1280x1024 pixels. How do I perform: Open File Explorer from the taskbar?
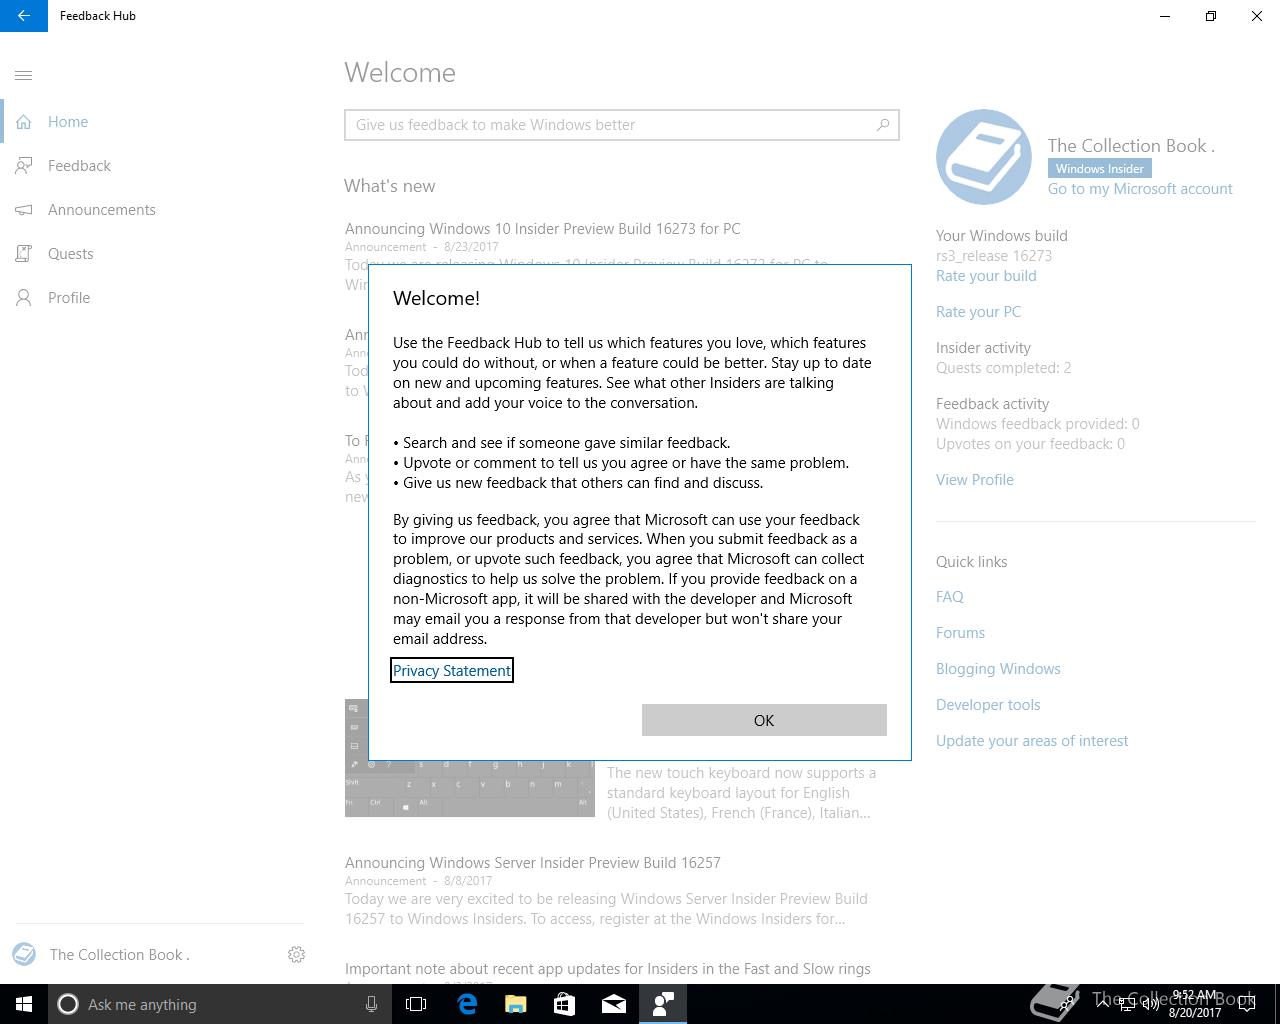515,1004
